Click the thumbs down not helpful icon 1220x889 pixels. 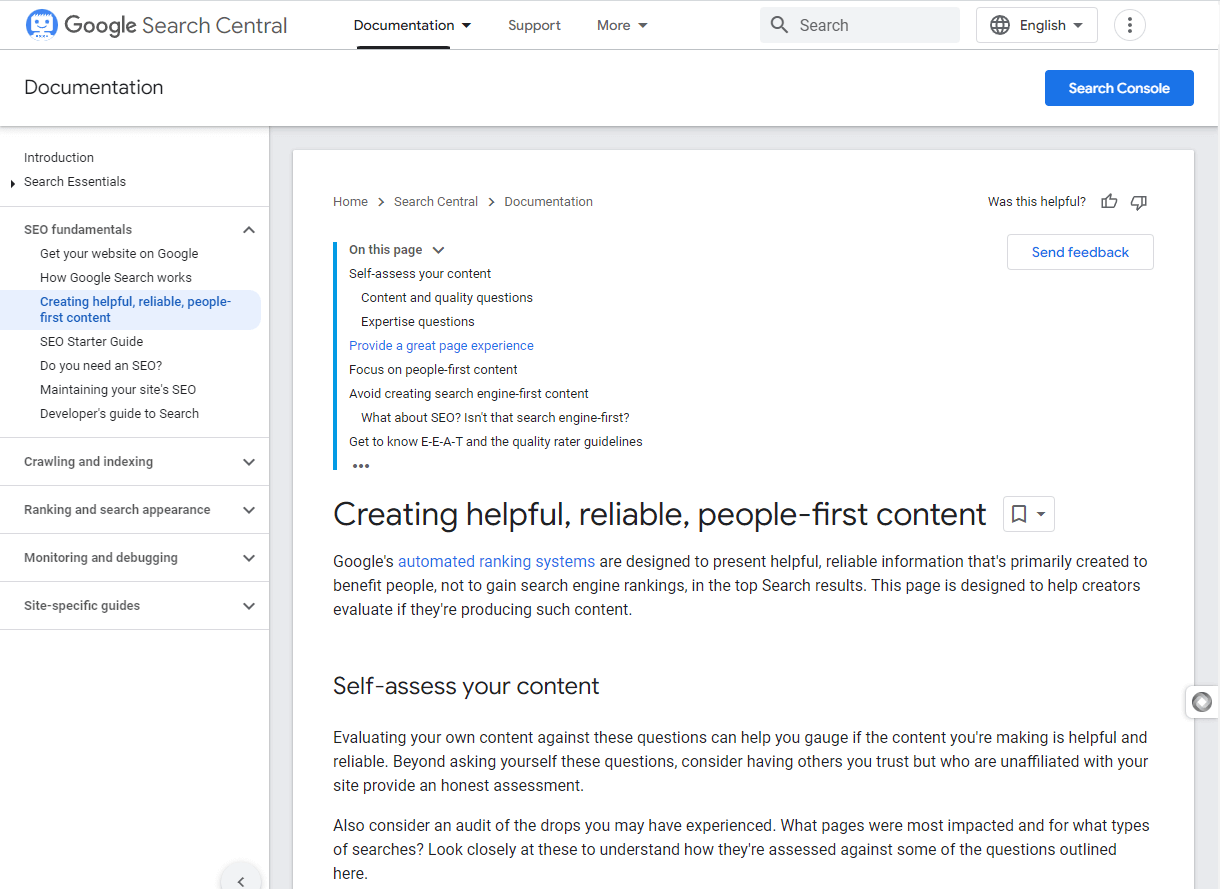coord(1138,202)
